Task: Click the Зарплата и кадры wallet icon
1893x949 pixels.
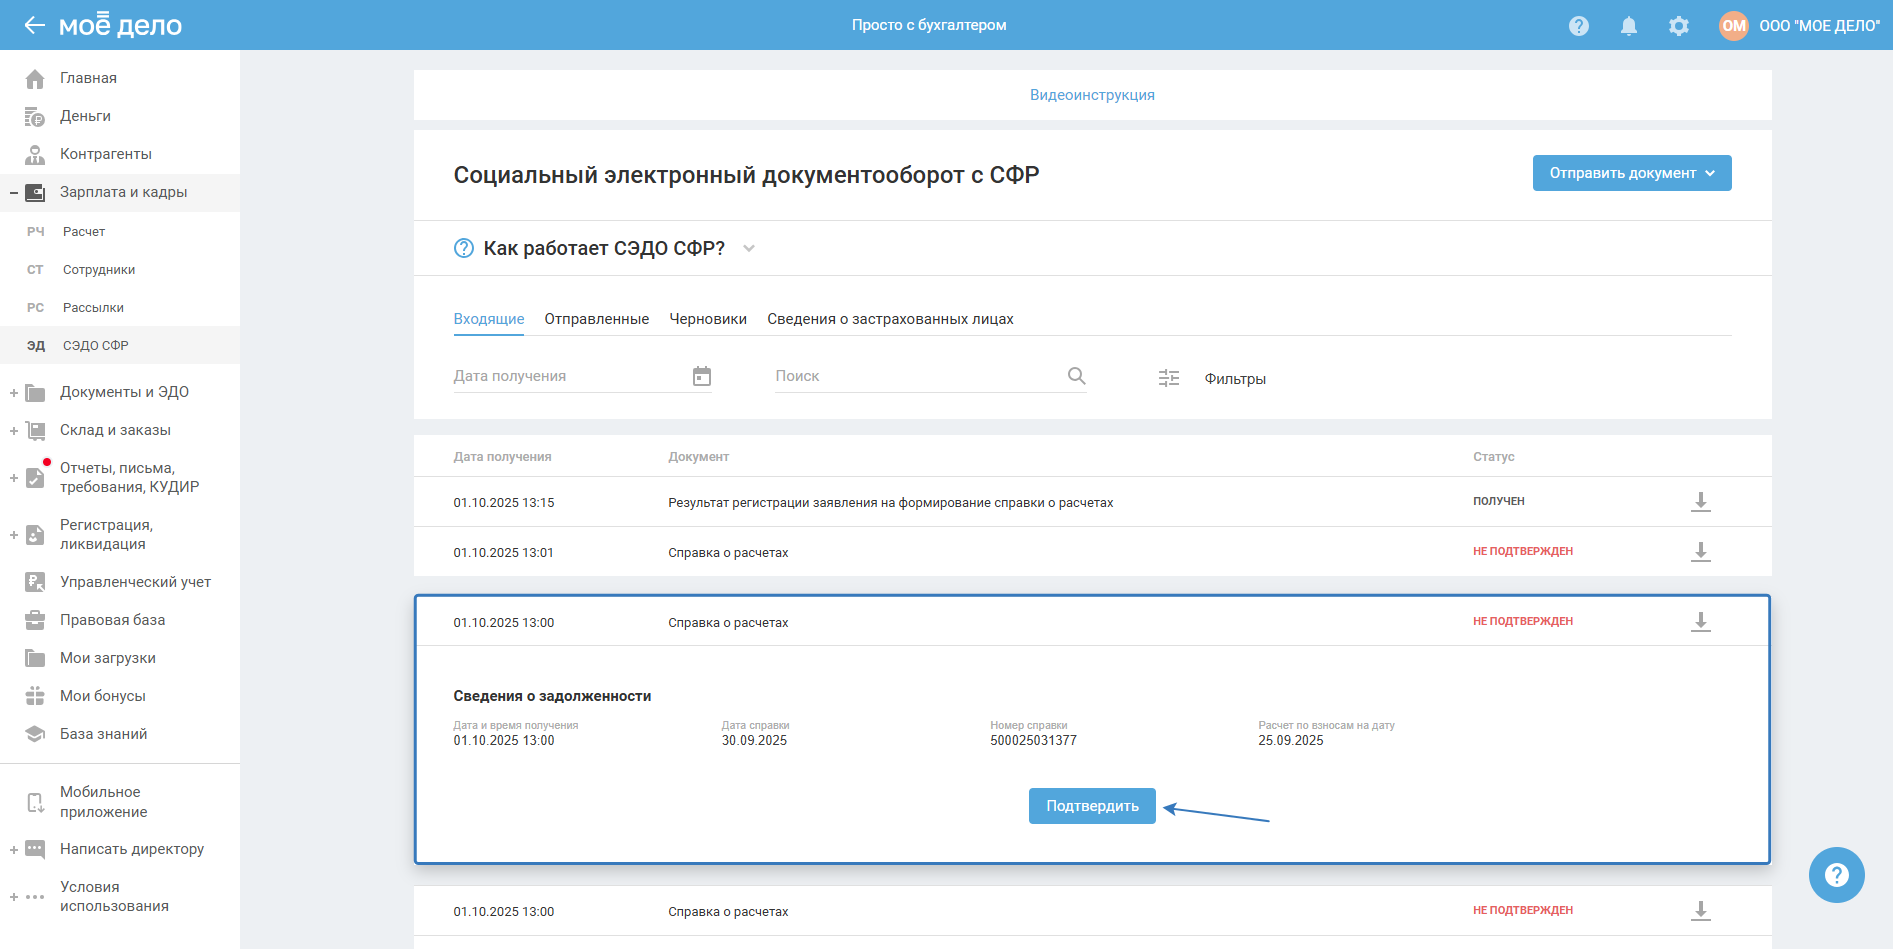Action: [35, 192]
